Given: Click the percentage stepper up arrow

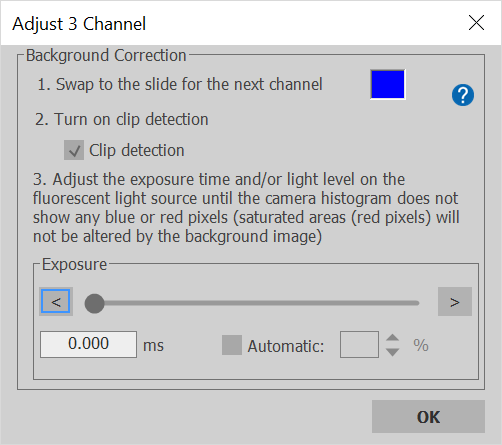Looking at the screenshot, I should [x=392, y=338].
